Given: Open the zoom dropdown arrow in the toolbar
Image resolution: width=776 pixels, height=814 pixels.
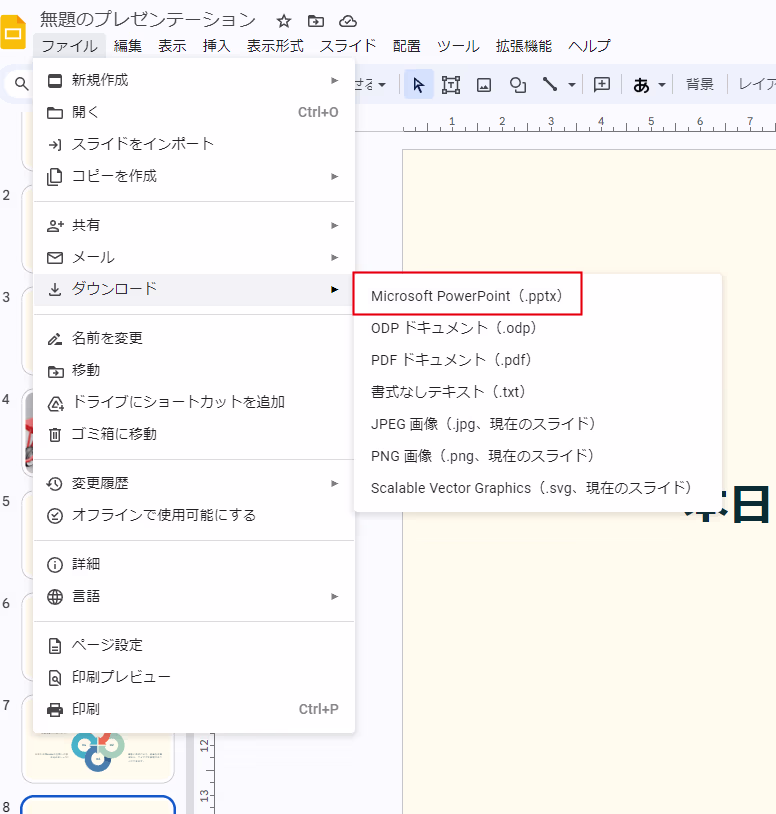Looking at the screenshot, I should coord(382,85).
